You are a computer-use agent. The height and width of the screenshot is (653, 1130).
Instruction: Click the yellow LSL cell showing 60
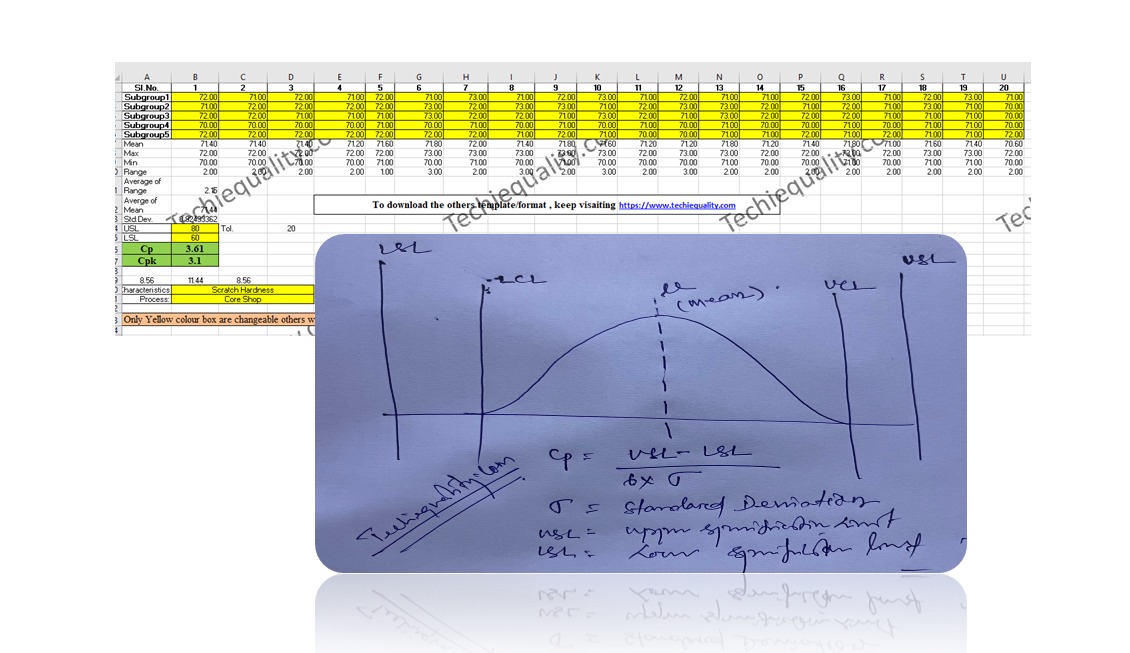pos(193,237)
